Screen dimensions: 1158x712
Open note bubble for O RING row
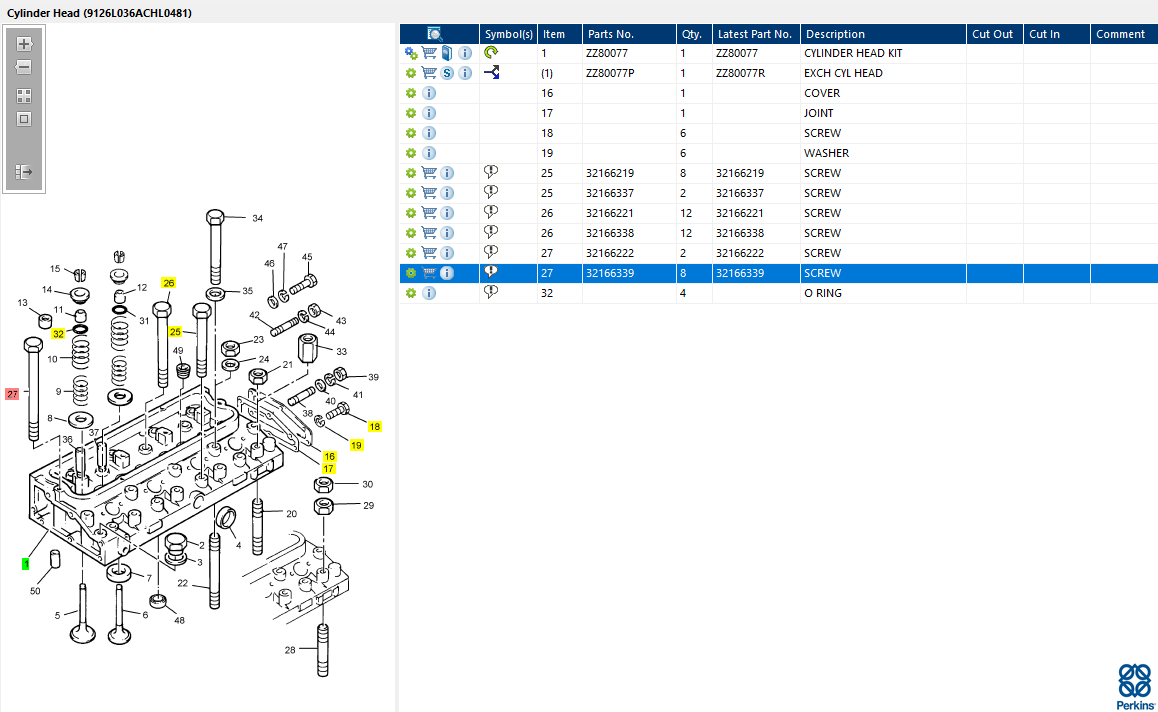490,292
